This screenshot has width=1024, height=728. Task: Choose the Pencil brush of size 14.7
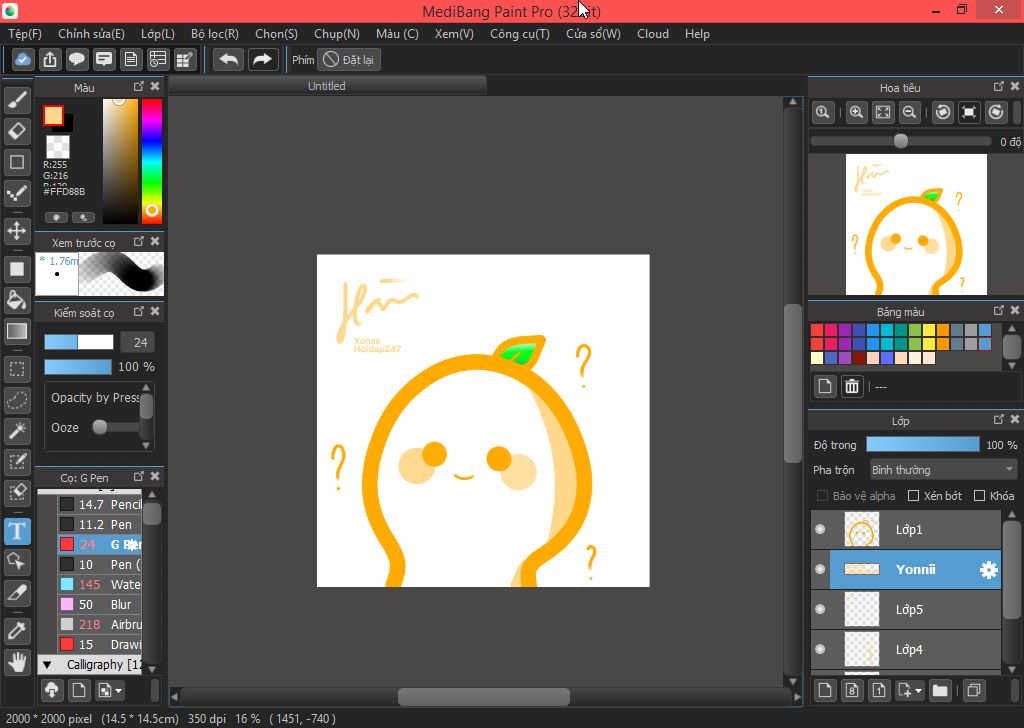pyautogui.click(x=99, y=504)
